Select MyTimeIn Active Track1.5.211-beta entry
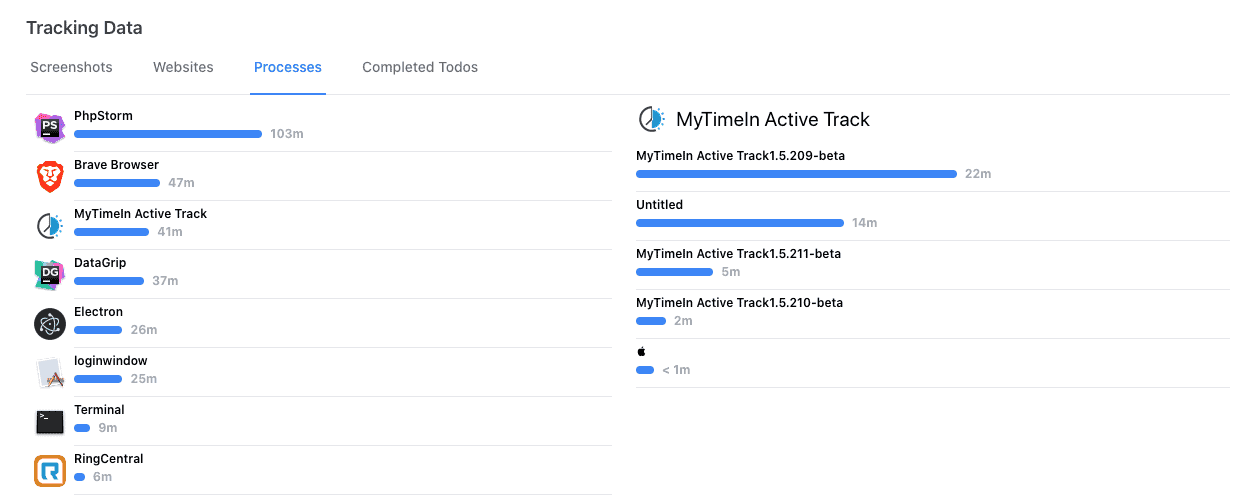Screen dimensions: 1260x500 point(738,254)
